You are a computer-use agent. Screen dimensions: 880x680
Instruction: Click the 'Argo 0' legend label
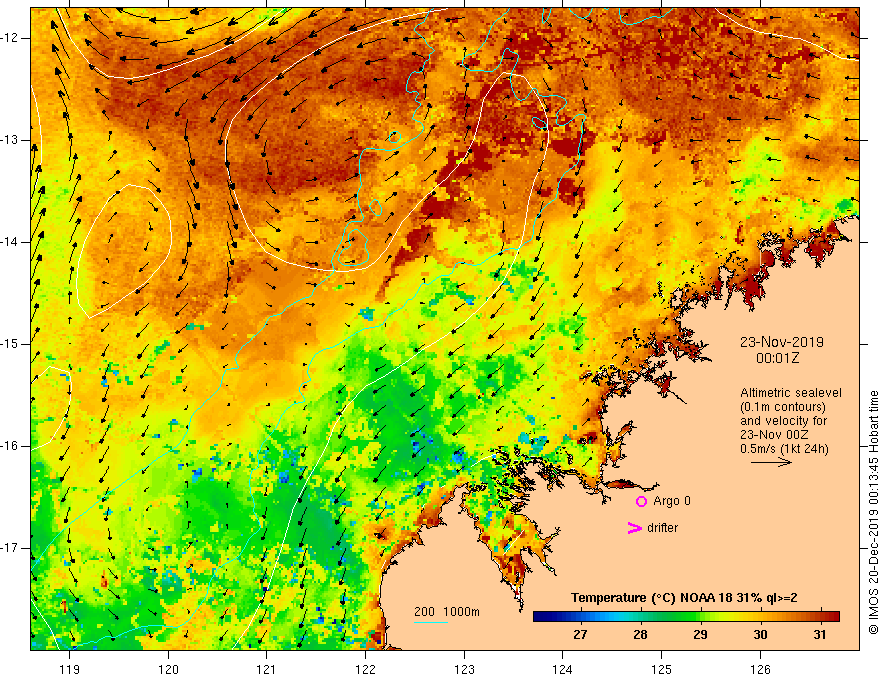click(672, 501)
